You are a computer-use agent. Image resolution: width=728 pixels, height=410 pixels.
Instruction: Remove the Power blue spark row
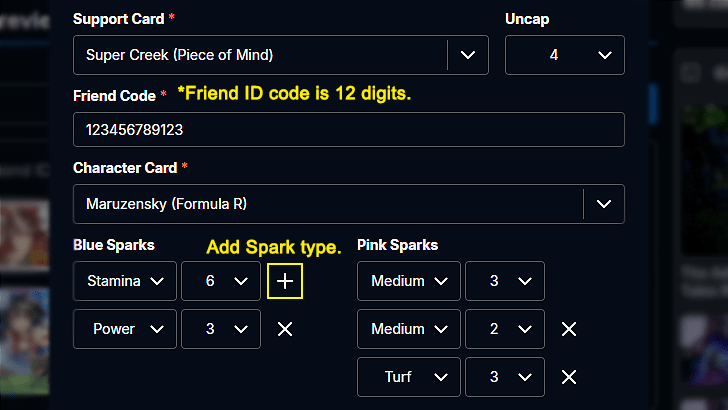[285, 329]
